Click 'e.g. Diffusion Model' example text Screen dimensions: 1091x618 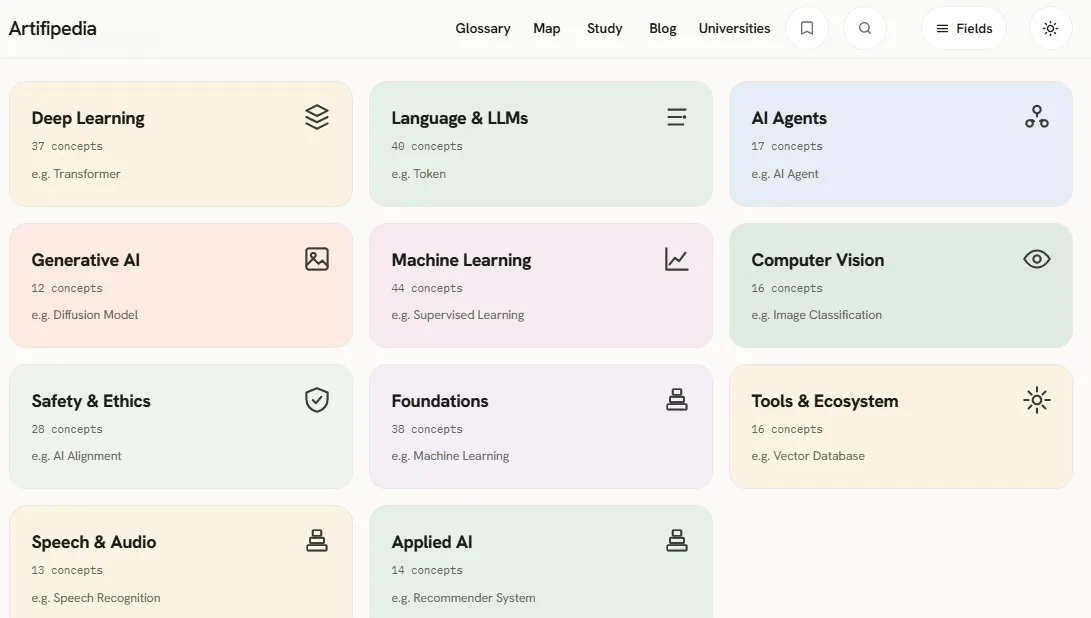(85, 315)
